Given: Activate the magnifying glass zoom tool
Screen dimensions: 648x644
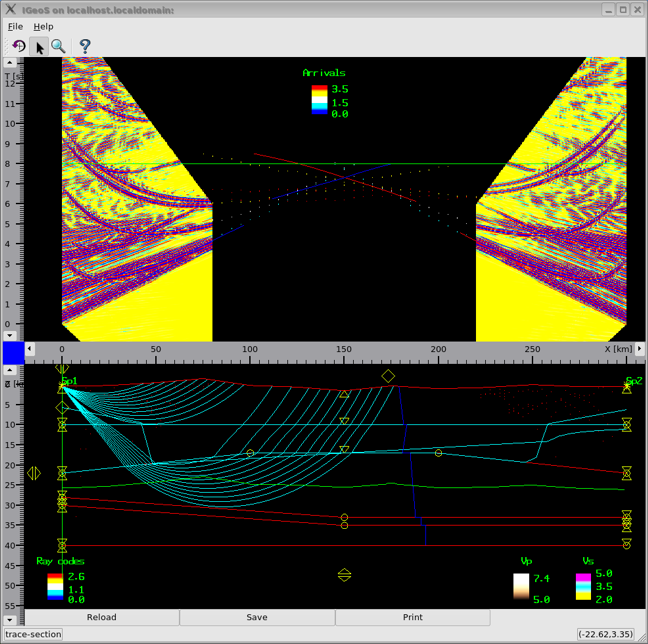Looking at the screenshot, I should point(59,46).
